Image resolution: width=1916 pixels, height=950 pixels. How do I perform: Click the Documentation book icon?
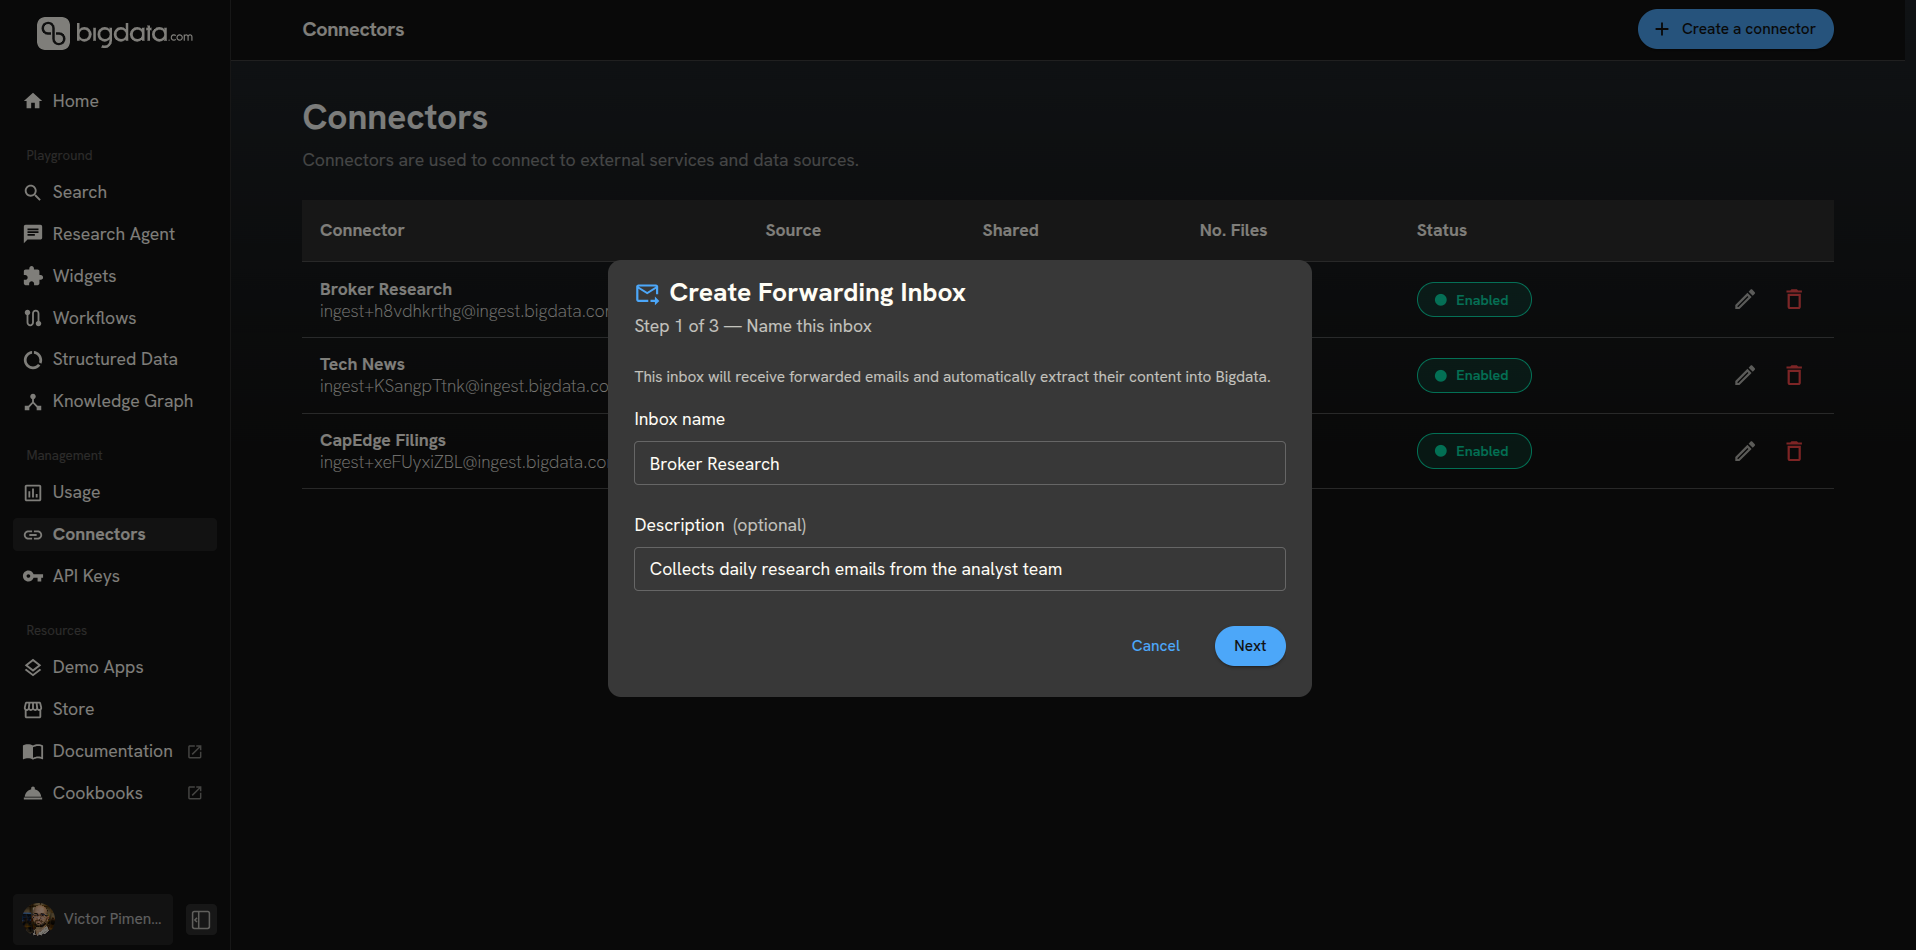[x=33, y=751]
